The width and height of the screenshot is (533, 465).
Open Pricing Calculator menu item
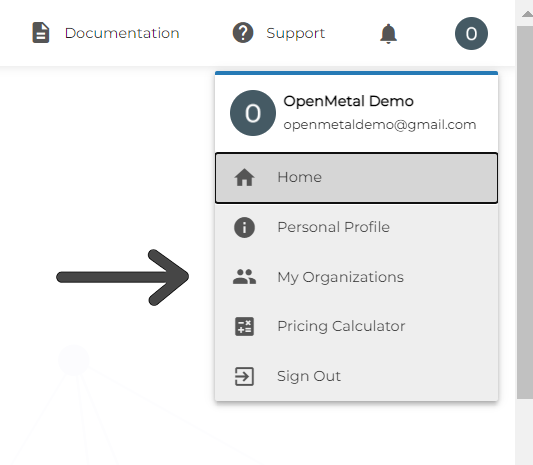point(357,326)
